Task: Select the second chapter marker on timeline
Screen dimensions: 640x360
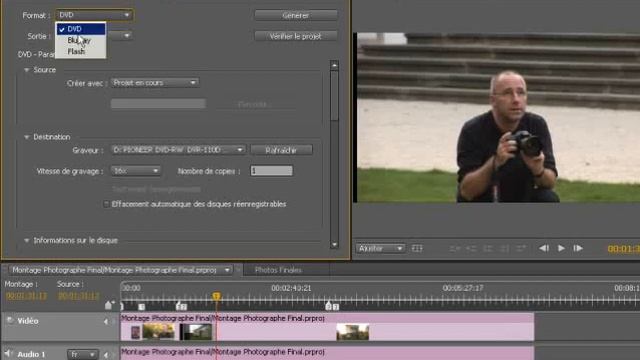Action: click(181, 307)
